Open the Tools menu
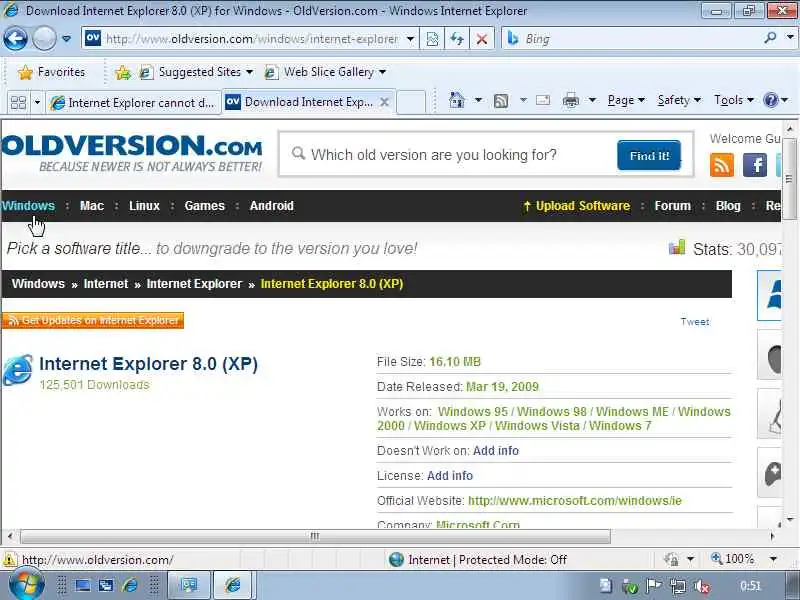 pyautogui.click(x=734, y=100)
